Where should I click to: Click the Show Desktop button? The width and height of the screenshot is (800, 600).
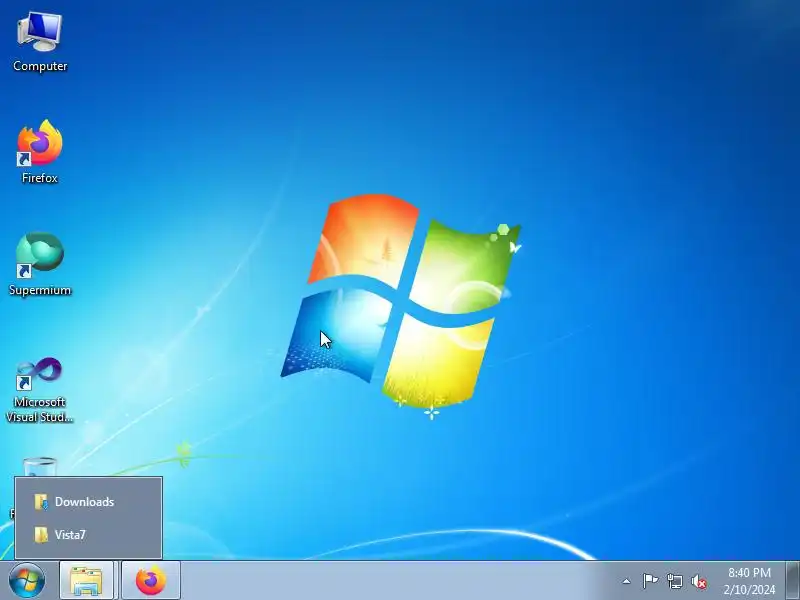792,581
